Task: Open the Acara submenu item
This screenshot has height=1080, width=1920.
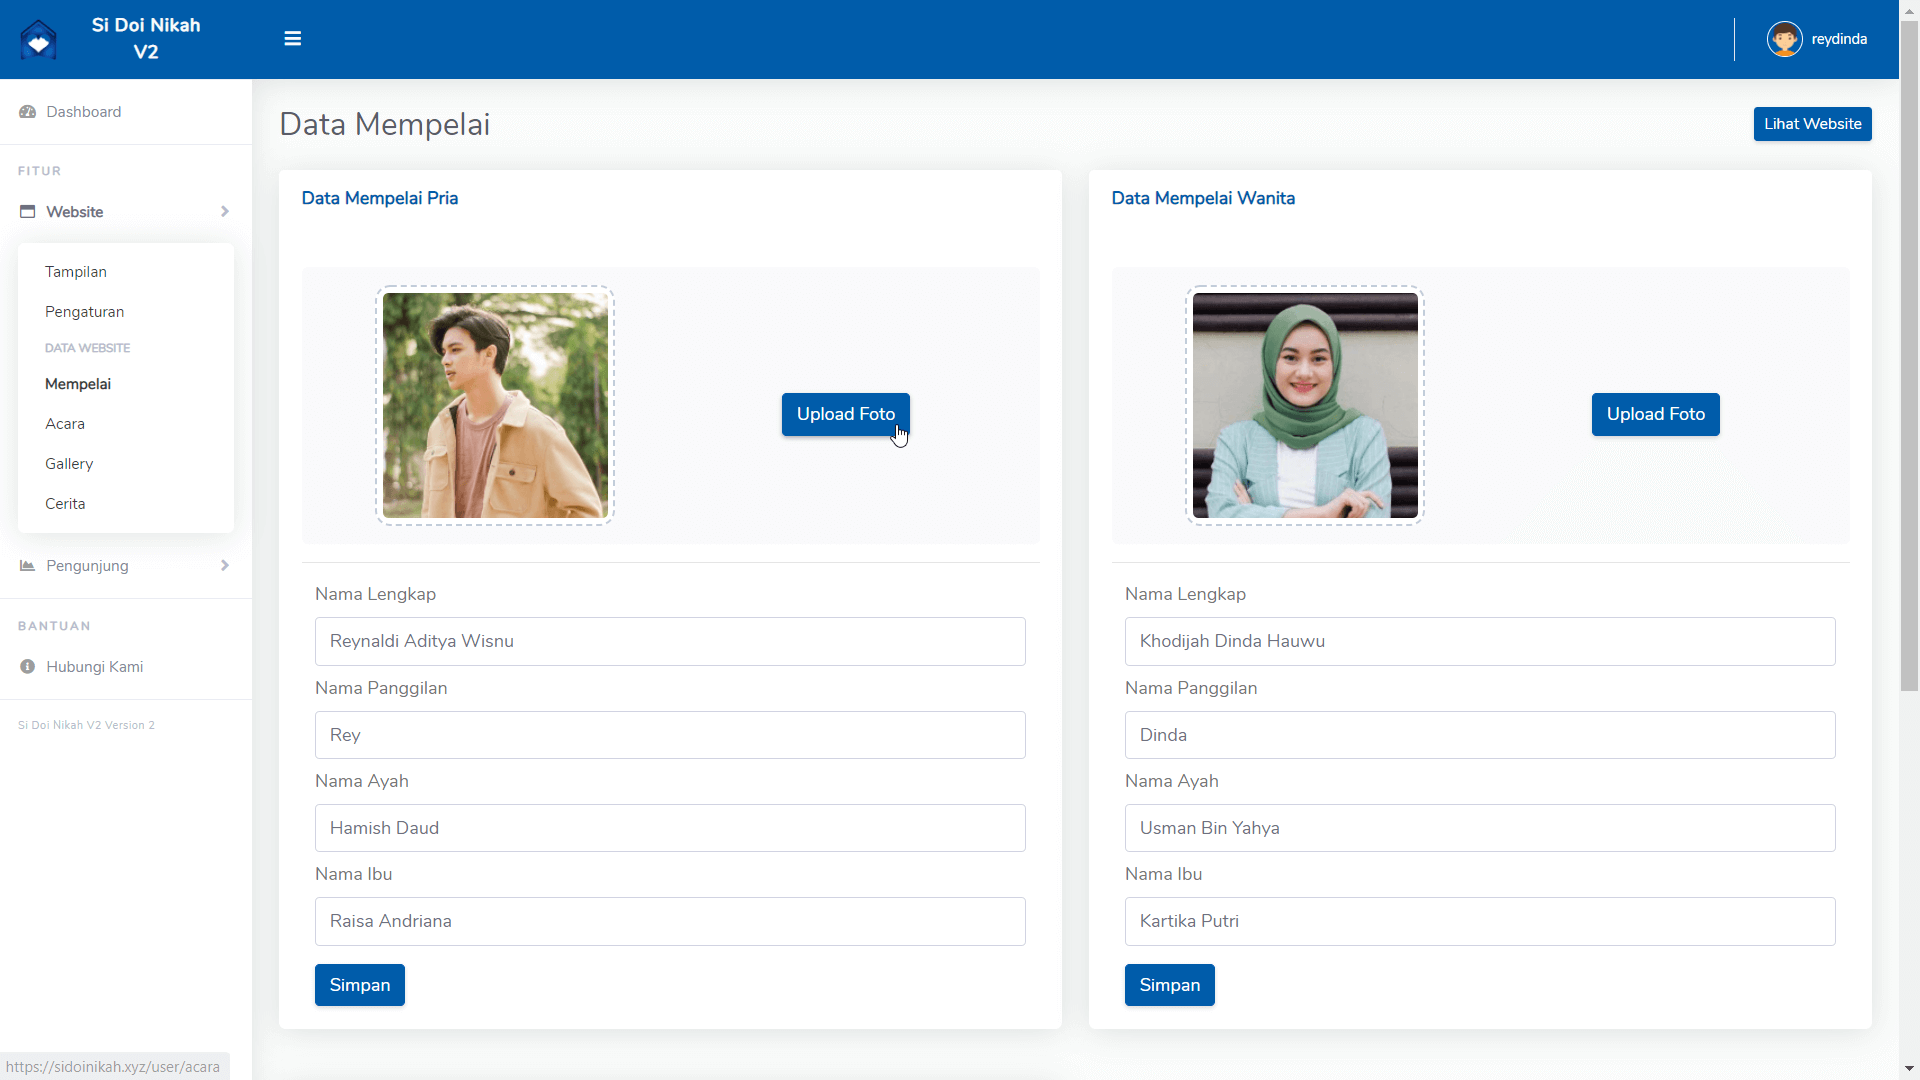Action: click(65, 424)
